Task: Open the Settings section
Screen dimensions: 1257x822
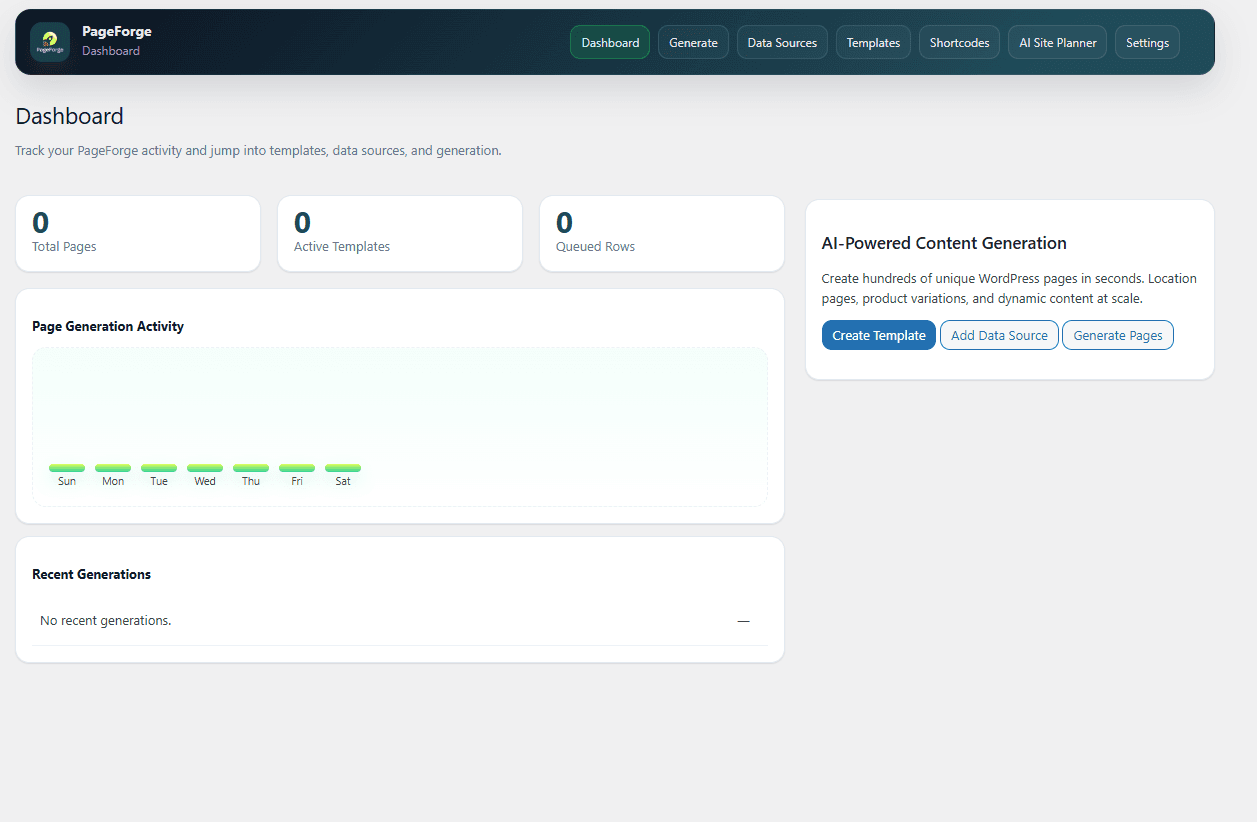Action: (x=1147, y=42)
